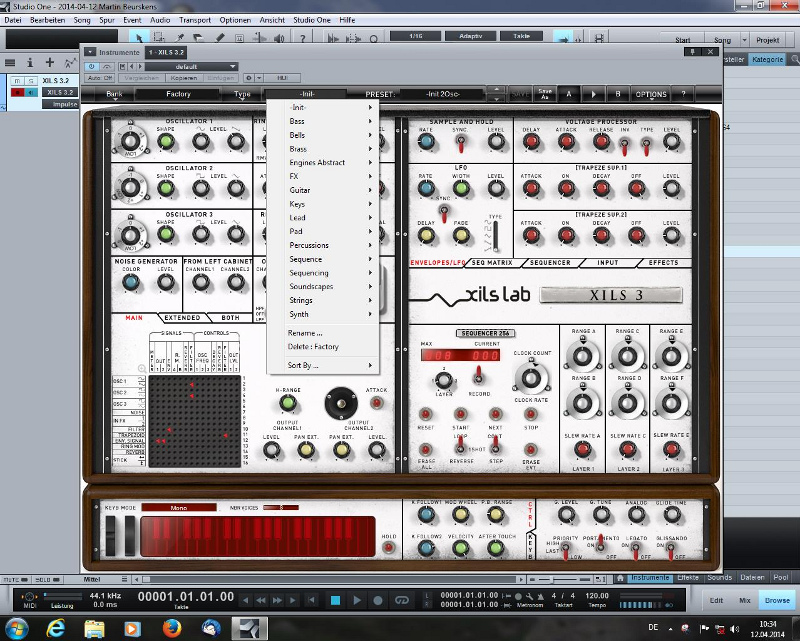Open the Browse panel button

(x=777, y=600)
